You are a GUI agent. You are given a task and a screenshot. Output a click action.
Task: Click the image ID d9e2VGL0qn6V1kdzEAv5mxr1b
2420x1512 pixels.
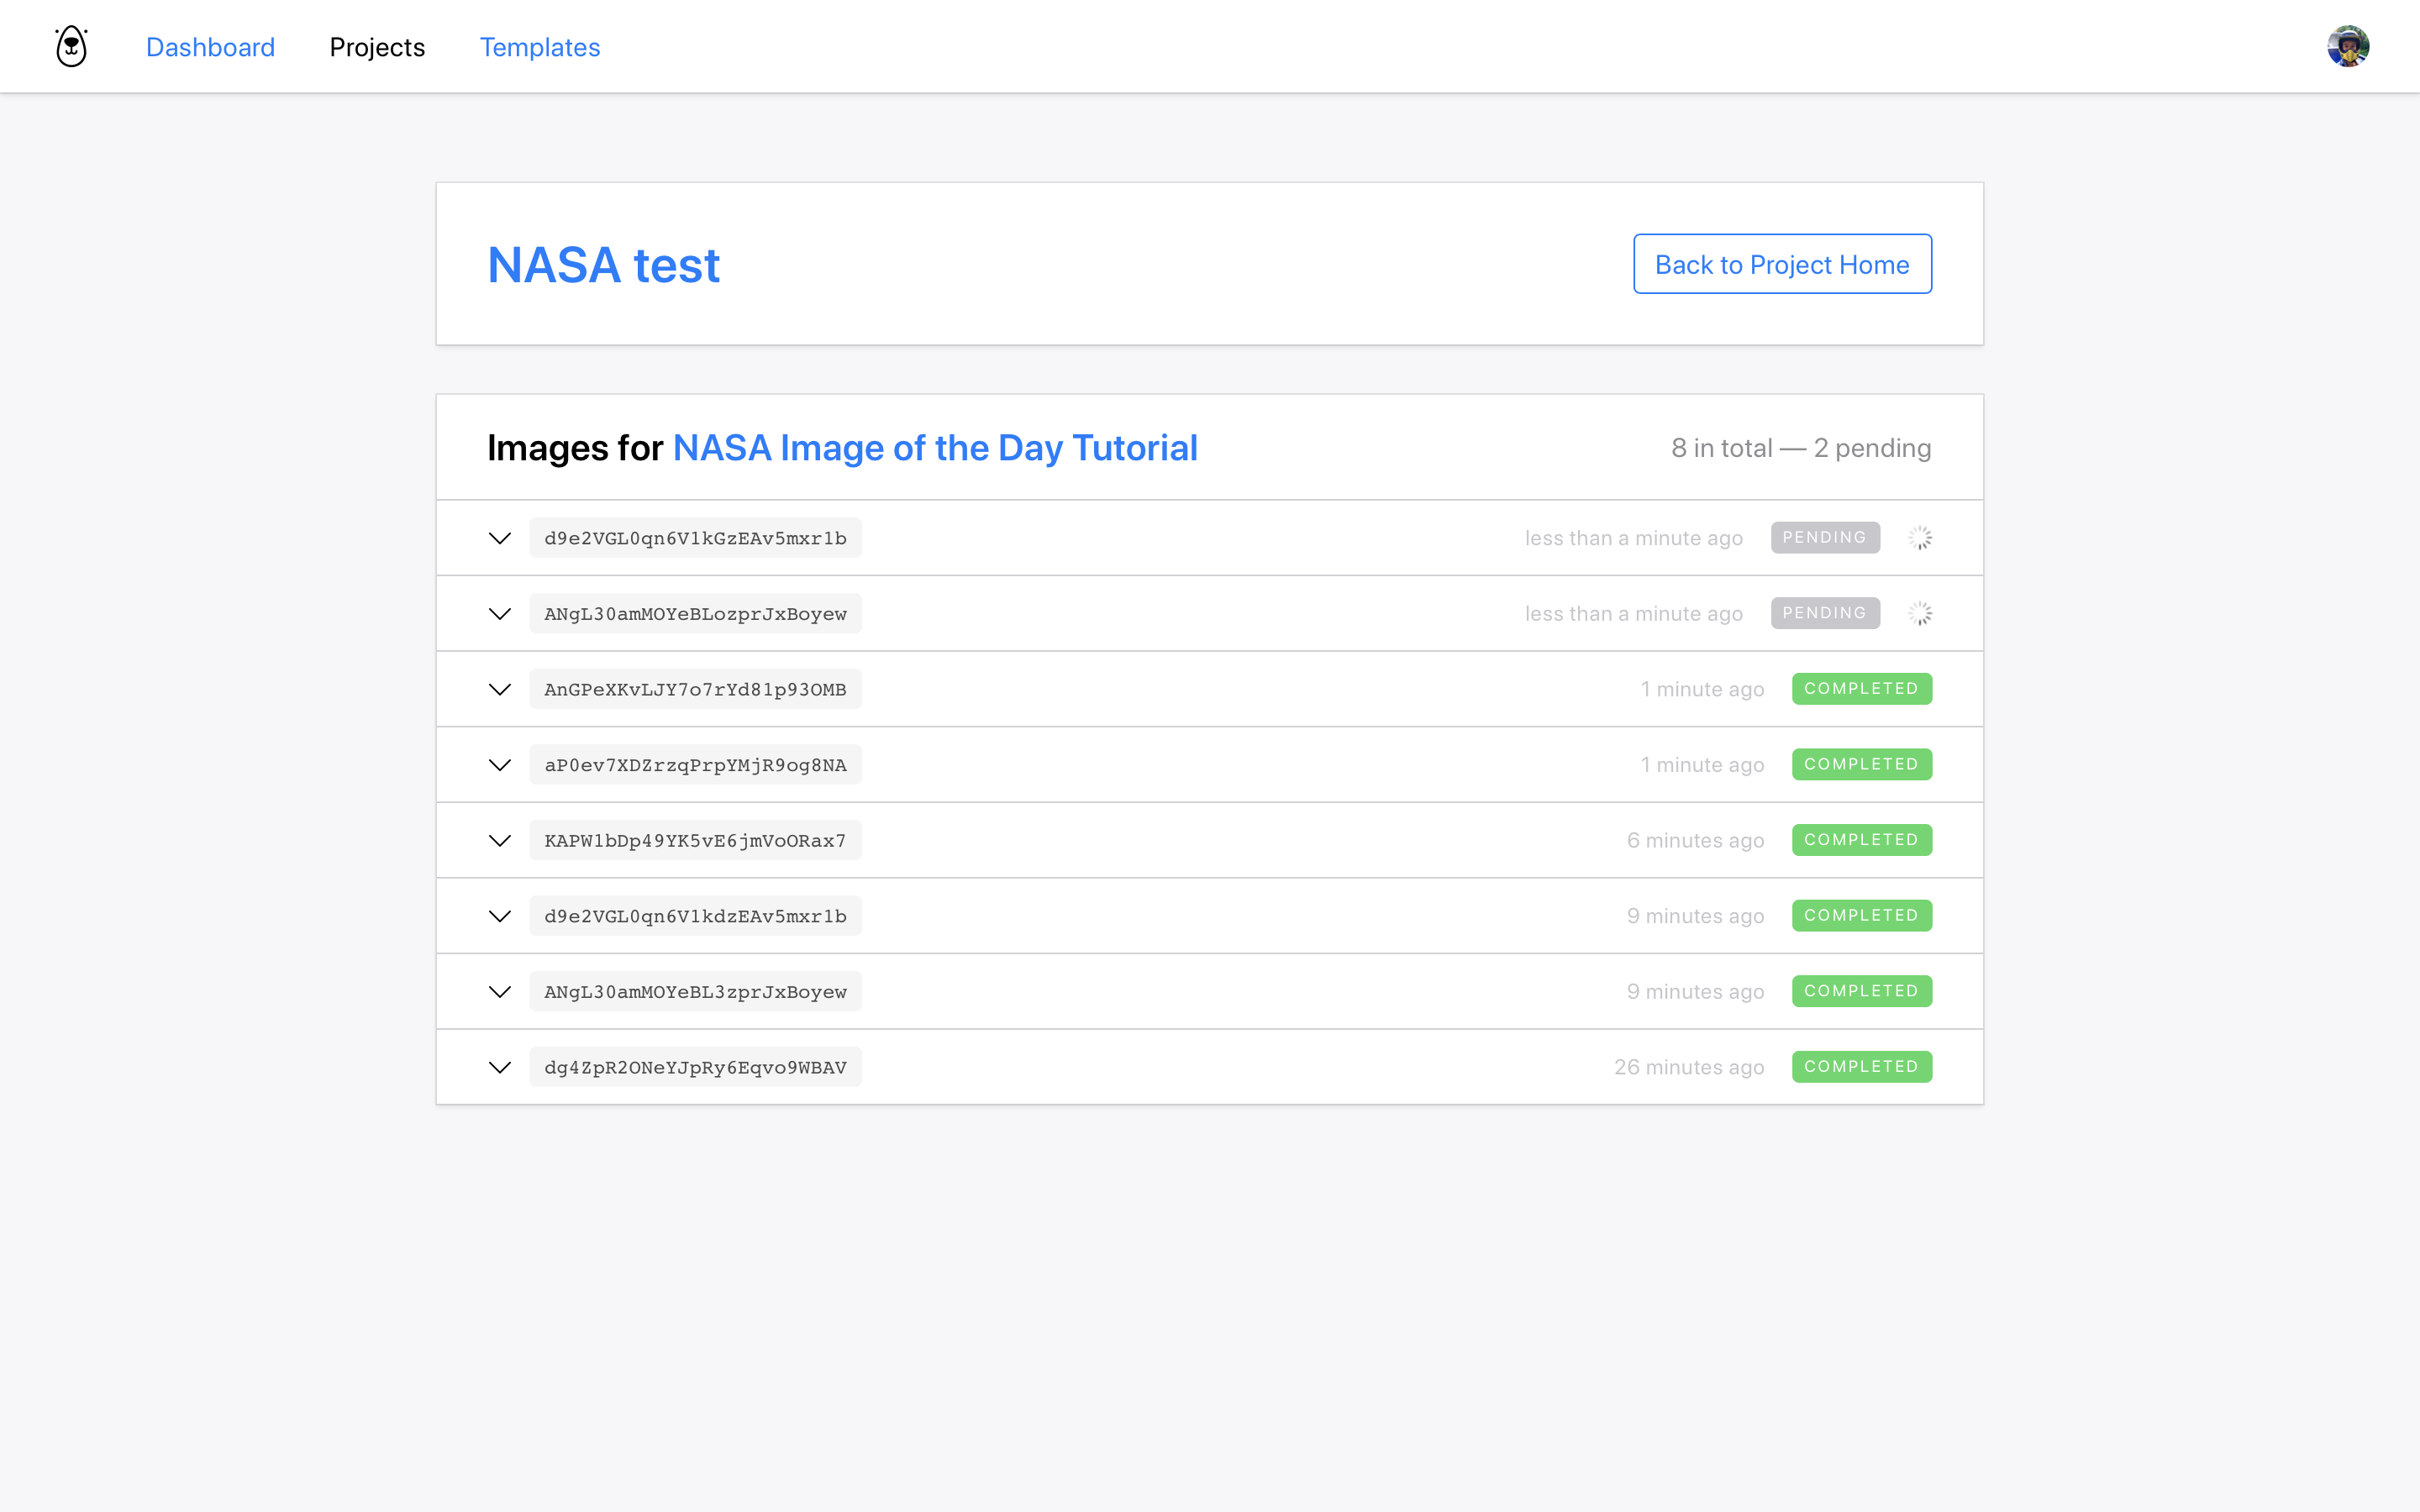point(695,916)
